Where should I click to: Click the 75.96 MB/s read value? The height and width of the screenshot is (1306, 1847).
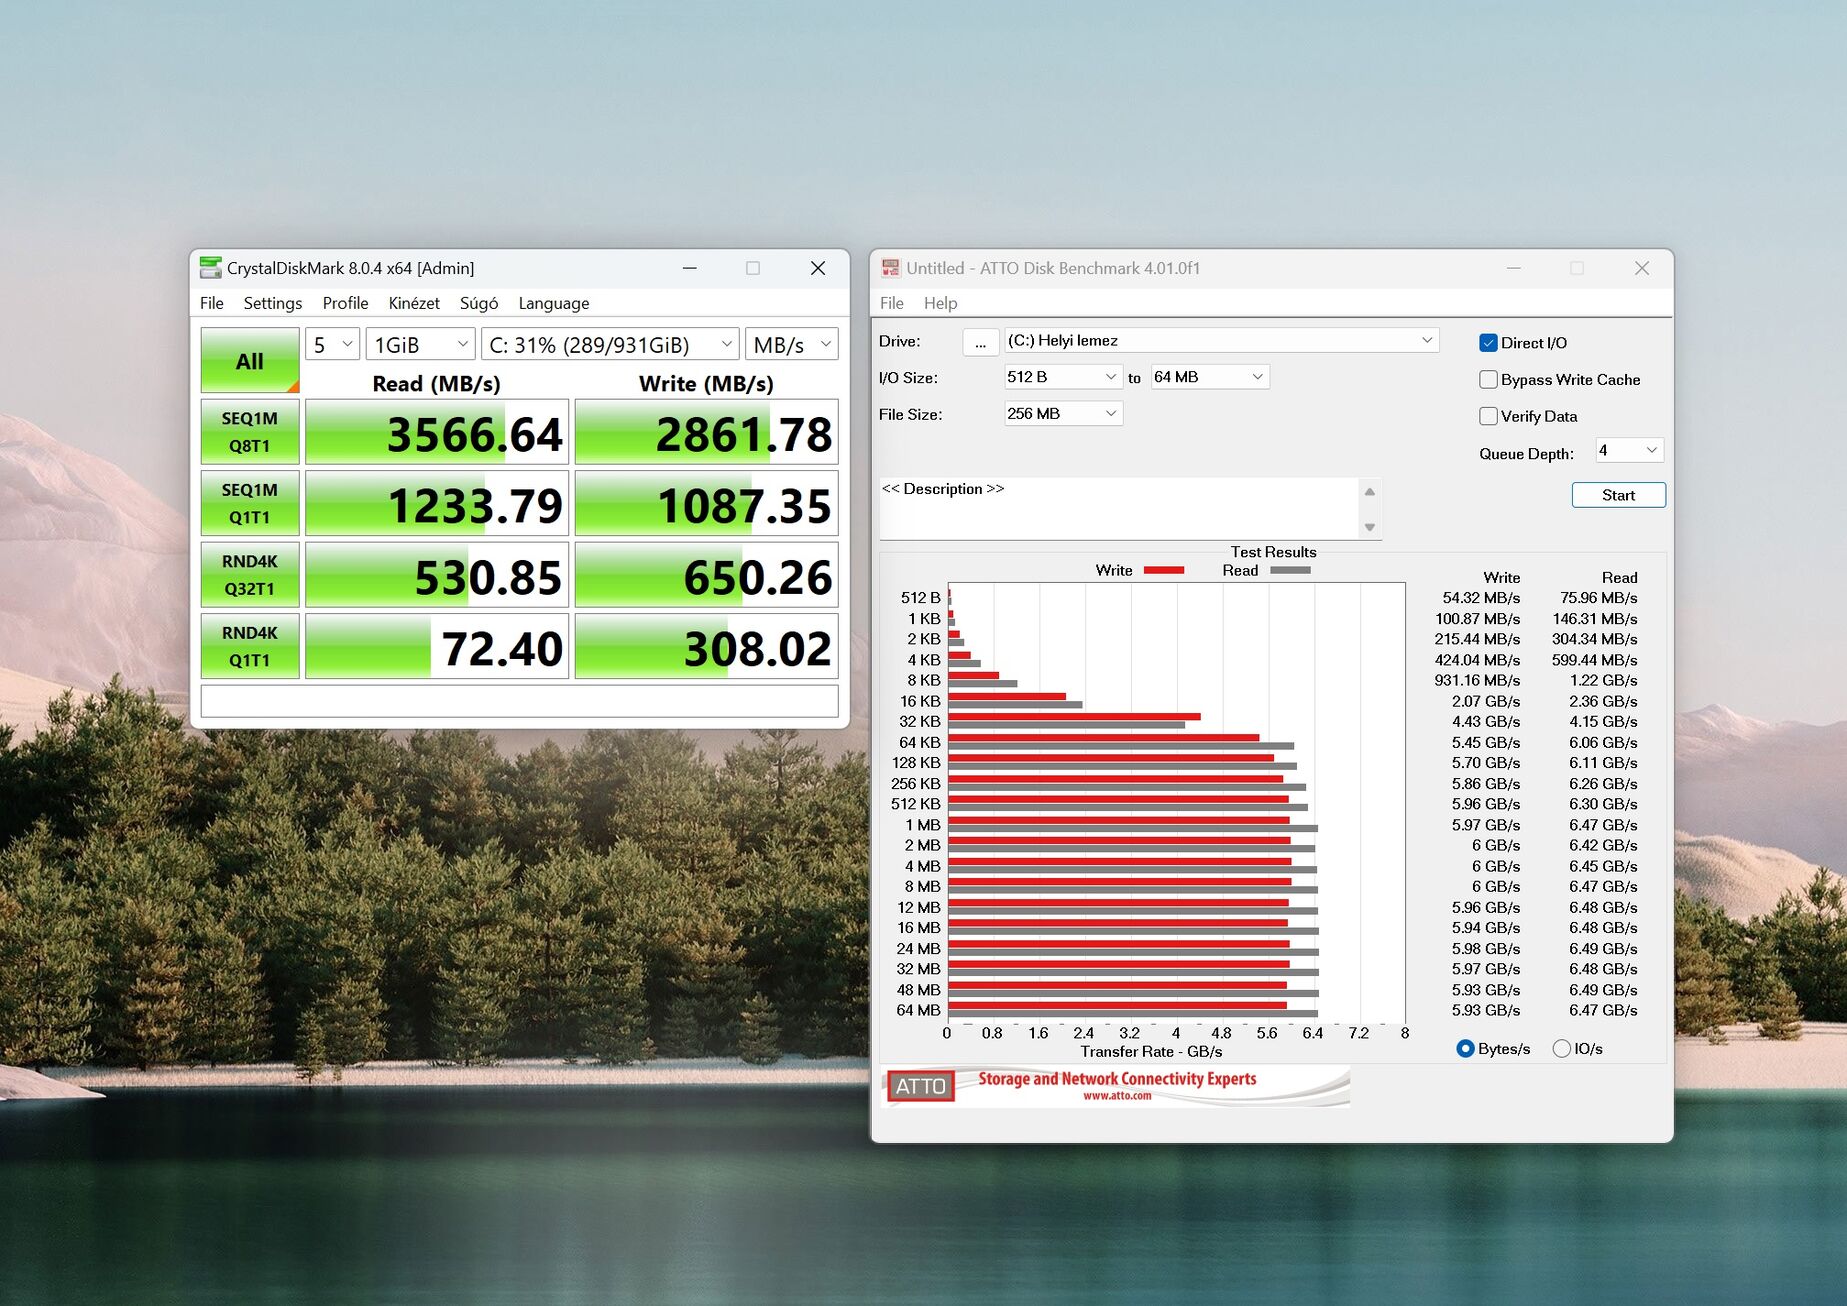tap(1599, 598)
